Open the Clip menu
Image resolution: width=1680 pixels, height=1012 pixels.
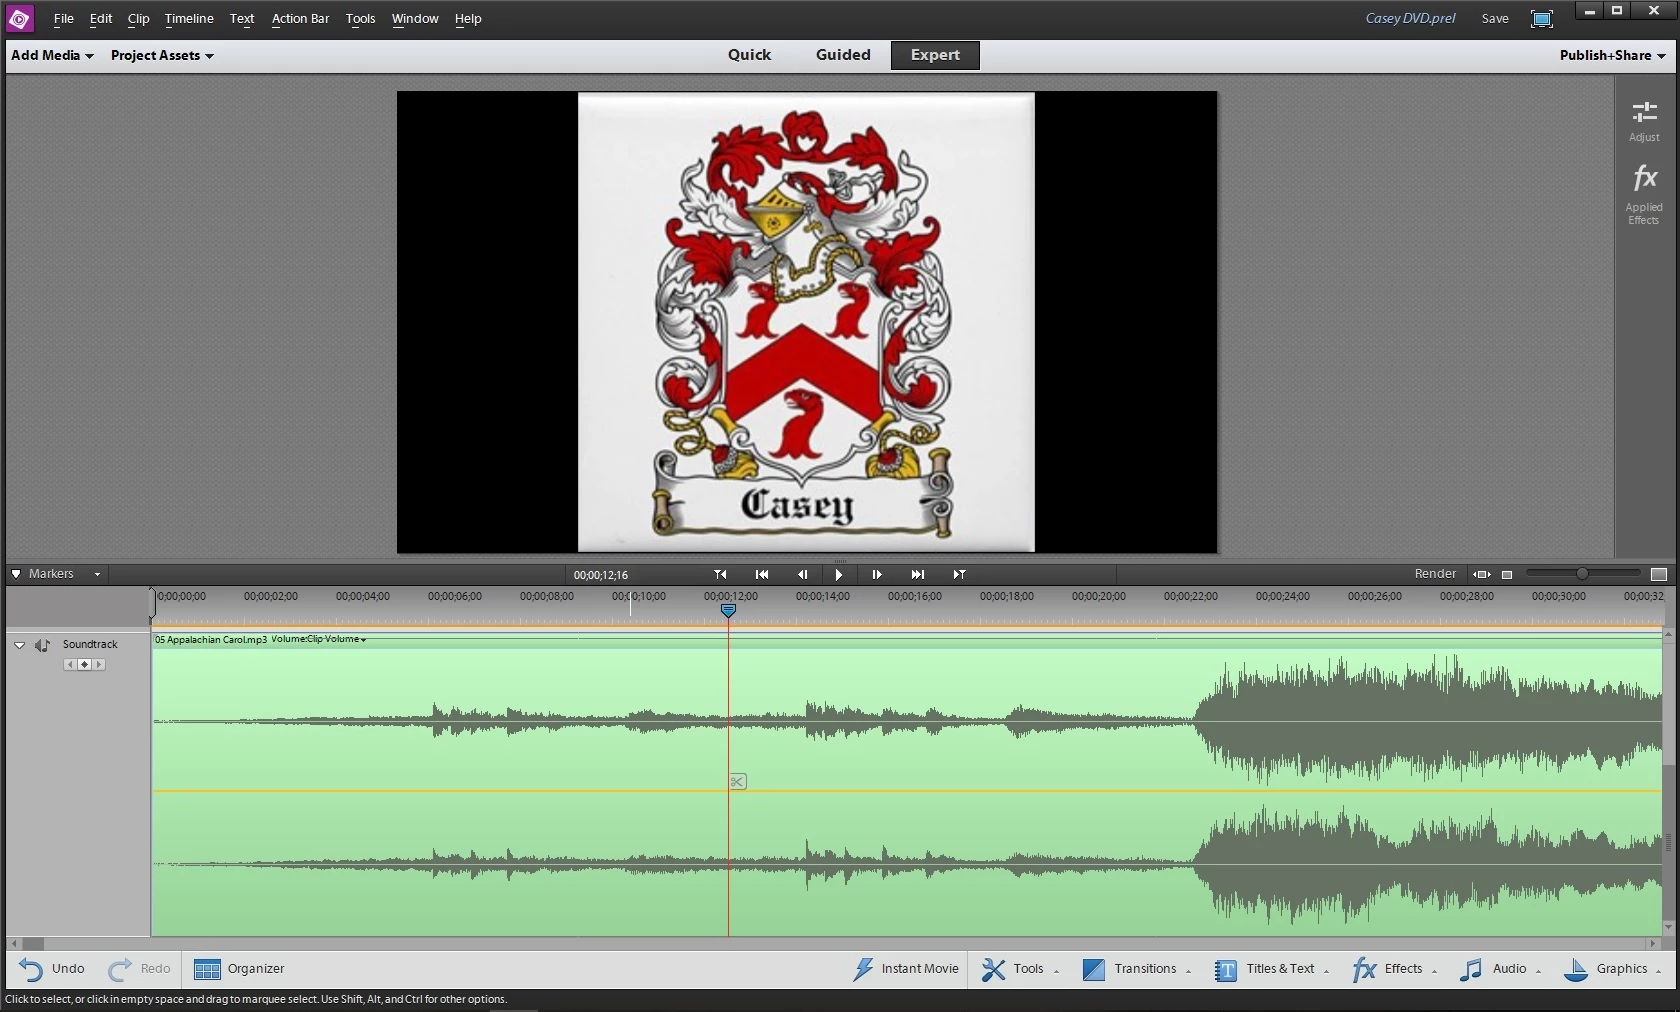[139, 18]
